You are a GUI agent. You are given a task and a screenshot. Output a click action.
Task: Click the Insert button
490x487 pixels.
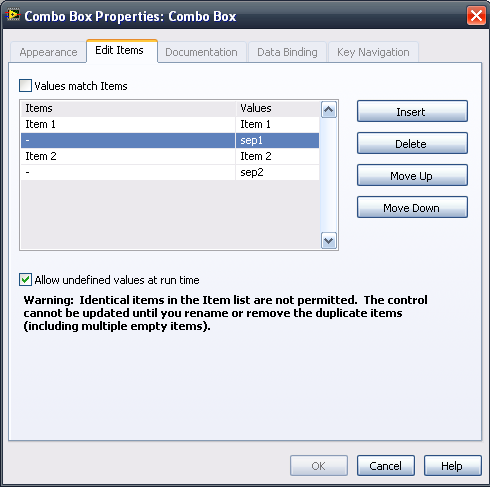[x=412, y=111]
